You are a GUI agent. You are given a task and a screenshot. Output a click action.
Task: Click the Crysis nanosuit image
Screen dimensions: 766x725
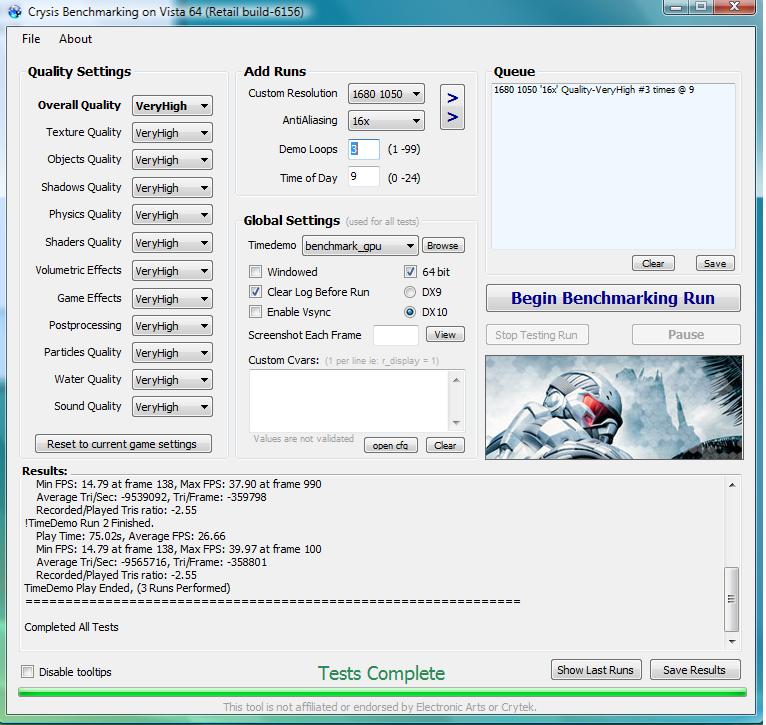click(614, 407)
